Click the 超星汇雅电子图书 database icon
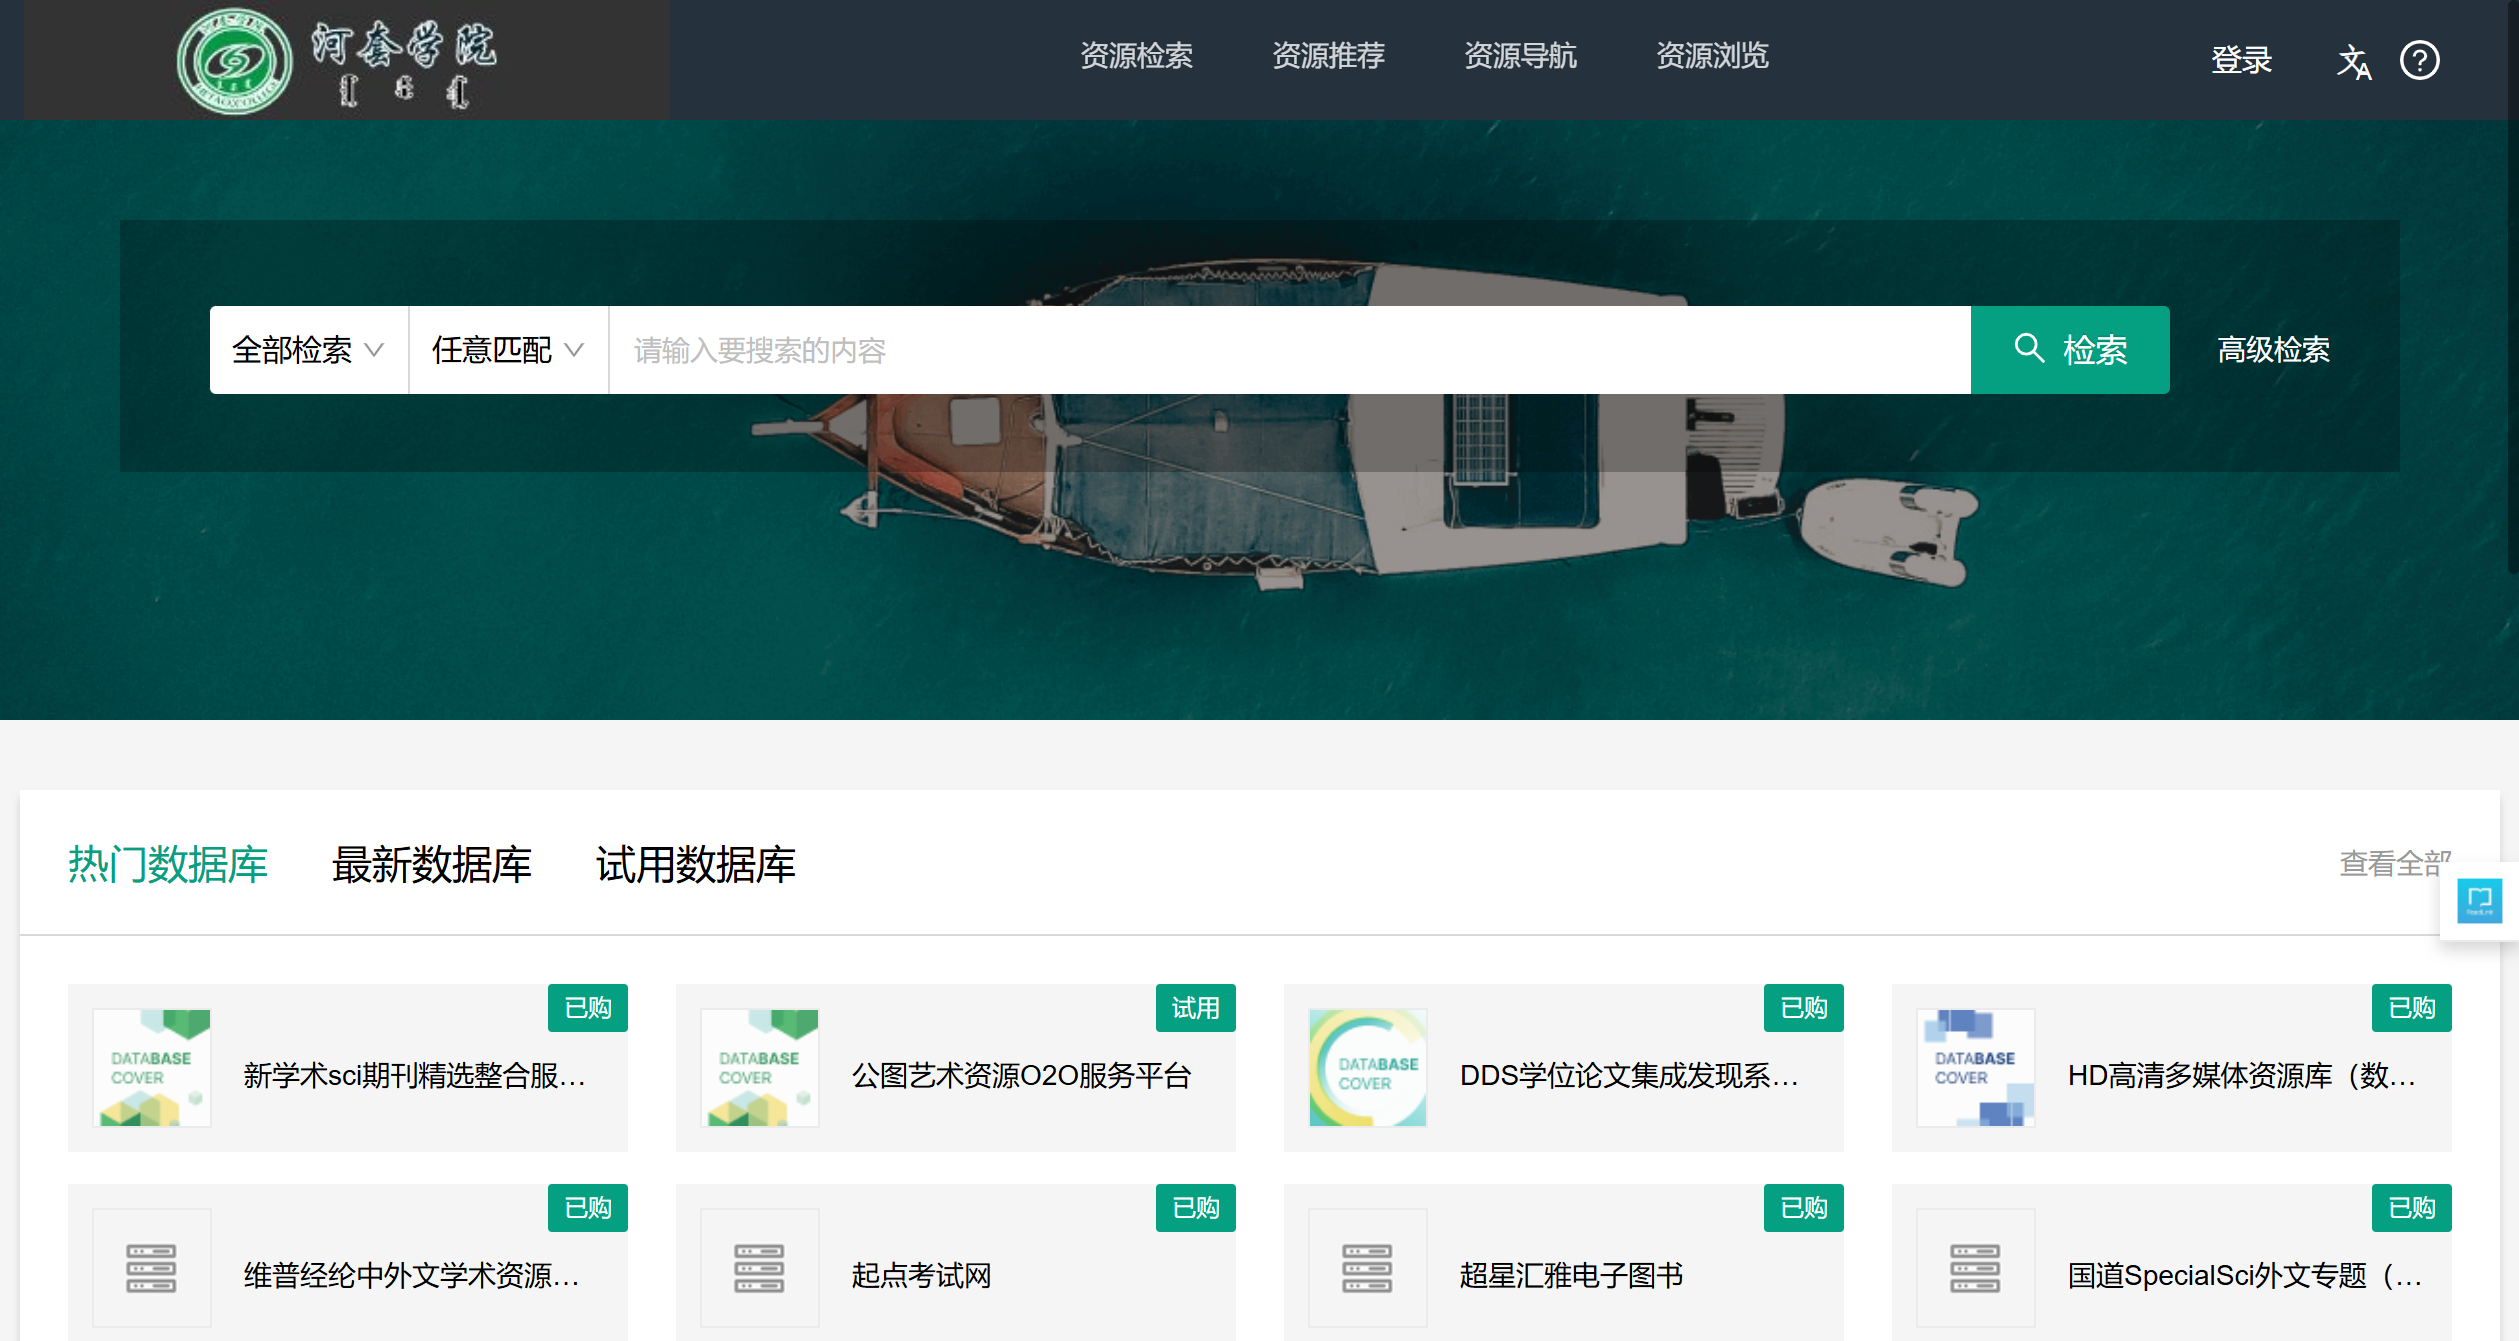Viewport: 2519px width, 1341px height. (1367, 1267)
